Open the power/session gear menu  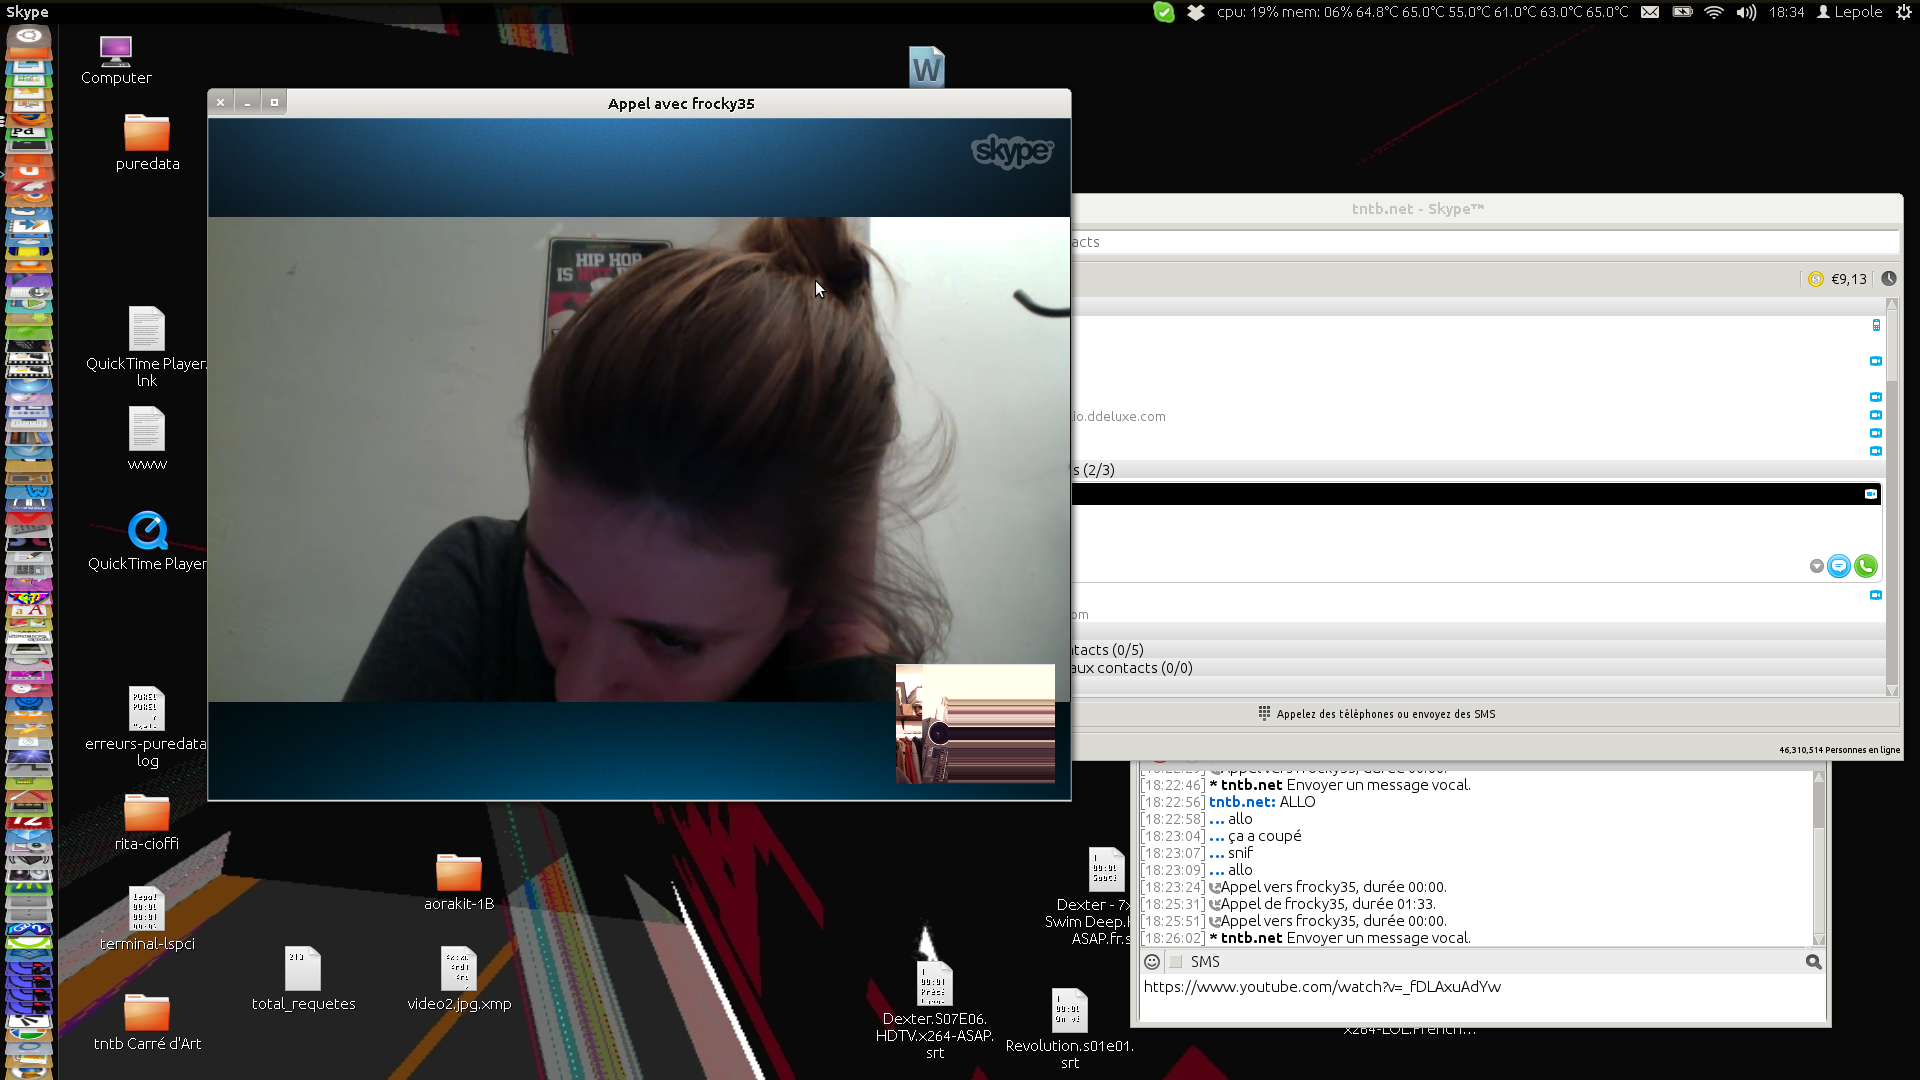point(1904,12)
